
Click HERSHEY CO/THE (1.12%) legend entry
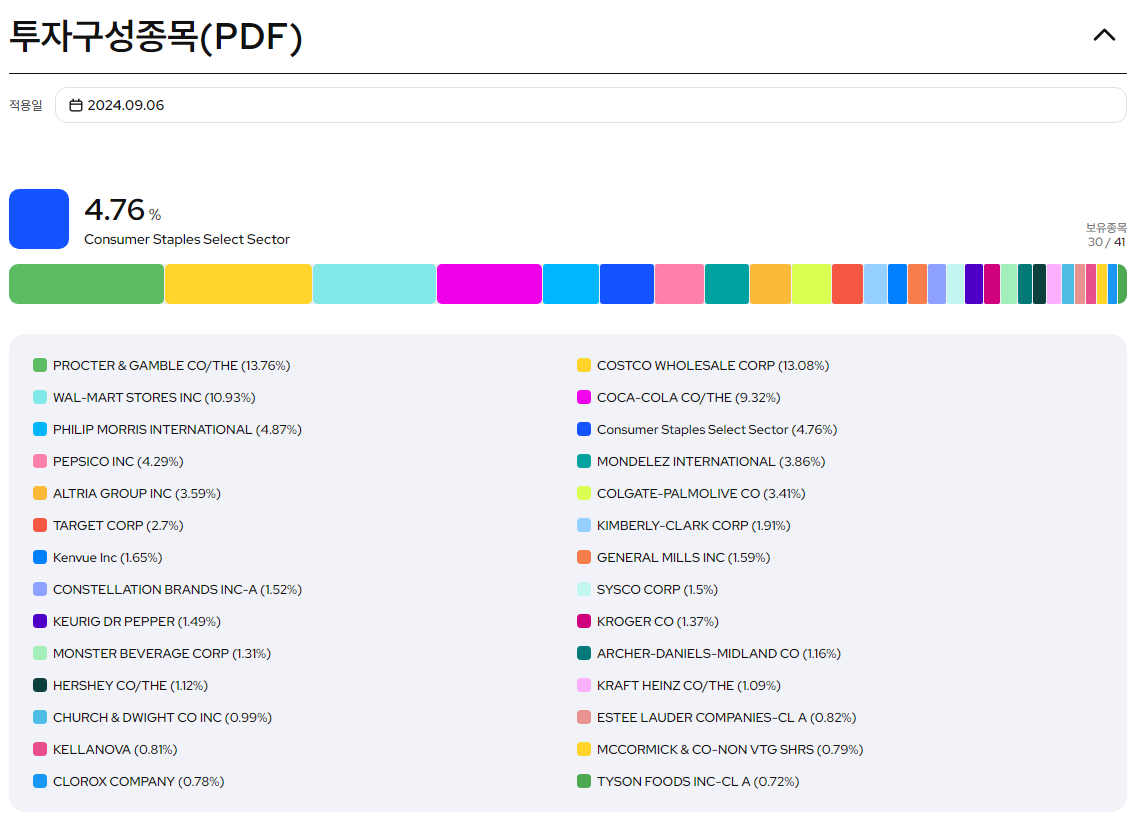click(120, 685)
